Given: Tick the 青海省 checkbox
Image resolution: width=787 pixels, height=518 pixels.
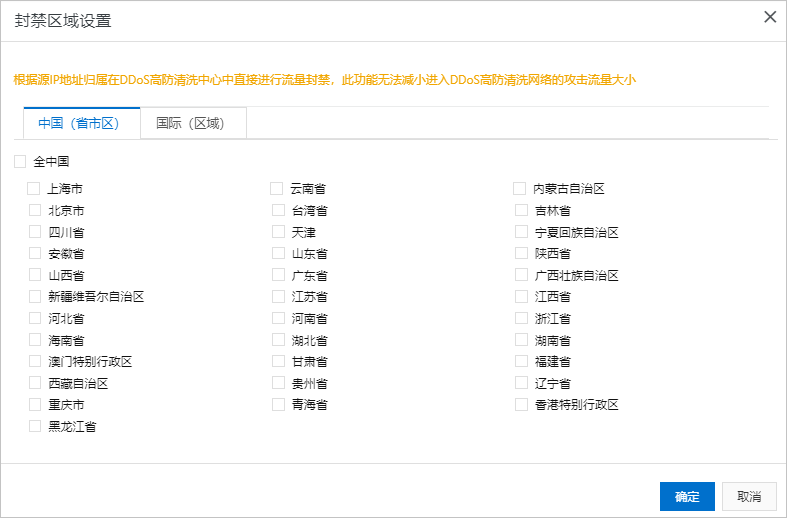Looking at the screenshot, I should point(278,404).
